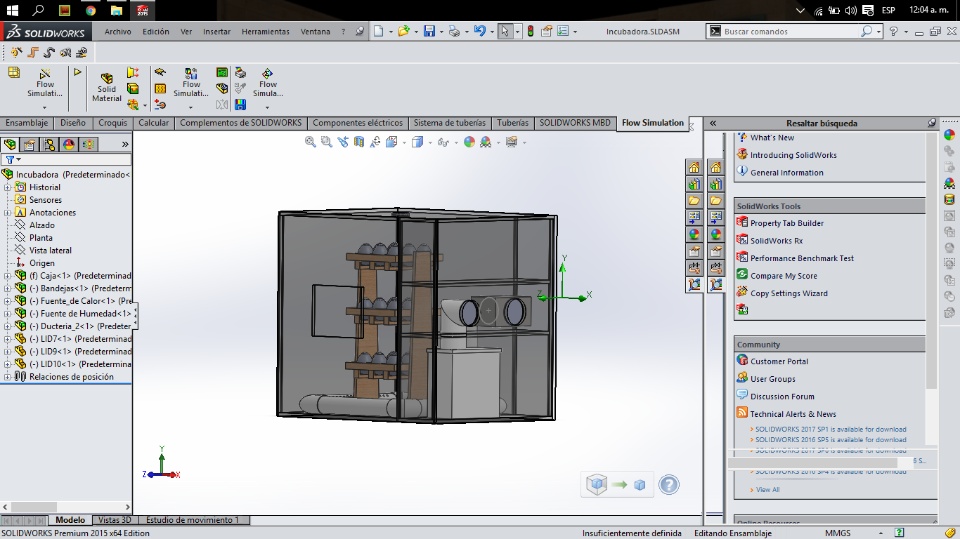Open the FeatureManager design tree tab
The height and width of the screenshot is (539, 960).
click(10, 145)
